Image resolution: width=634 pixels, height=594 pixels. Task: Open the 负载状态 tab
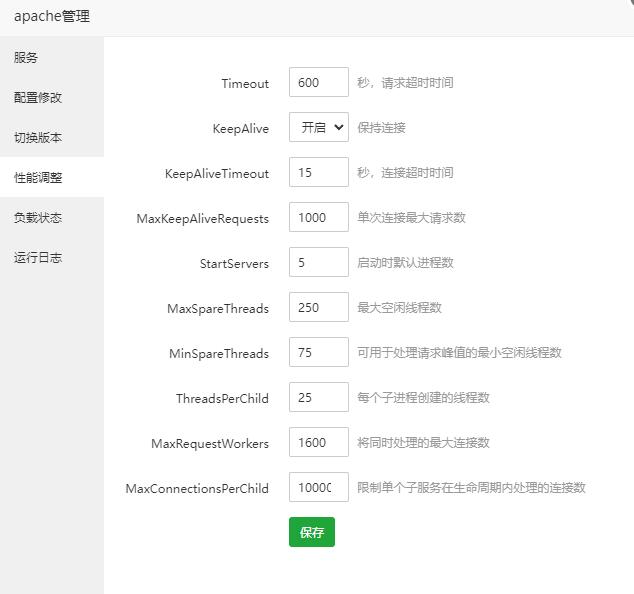click(x=52, y=217)
